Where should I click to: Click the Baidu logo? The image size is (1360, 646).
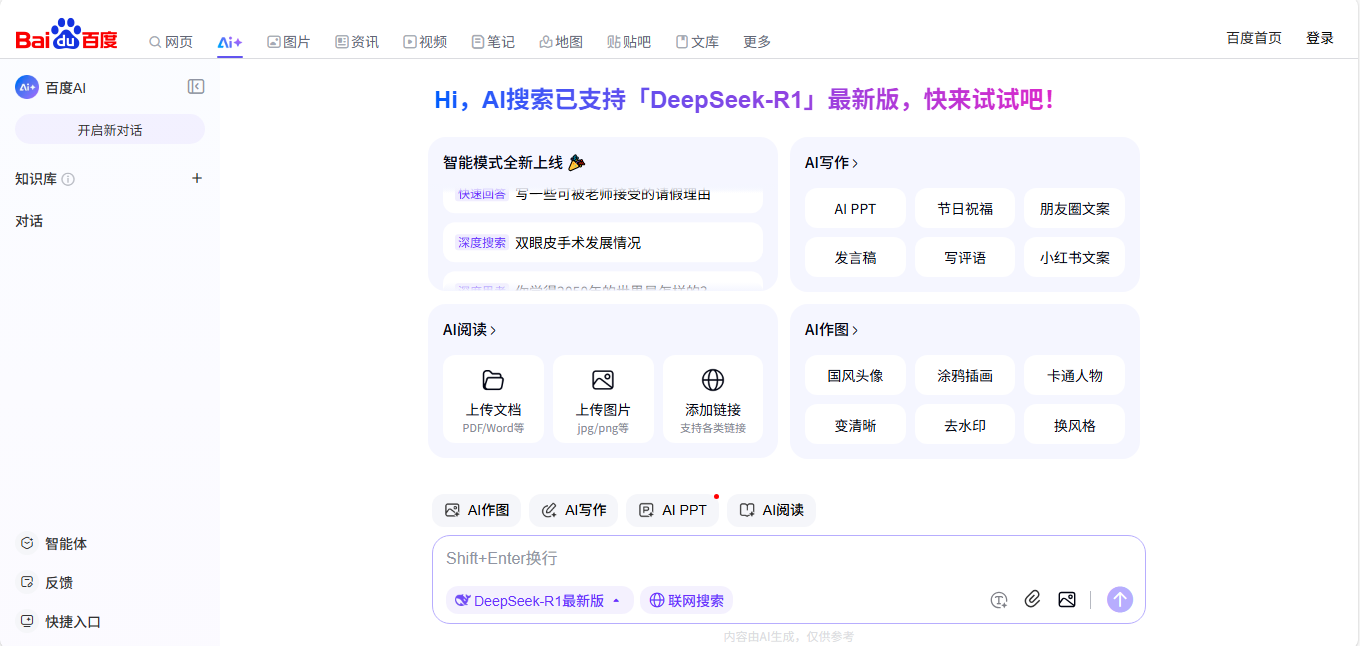(66, 36)
